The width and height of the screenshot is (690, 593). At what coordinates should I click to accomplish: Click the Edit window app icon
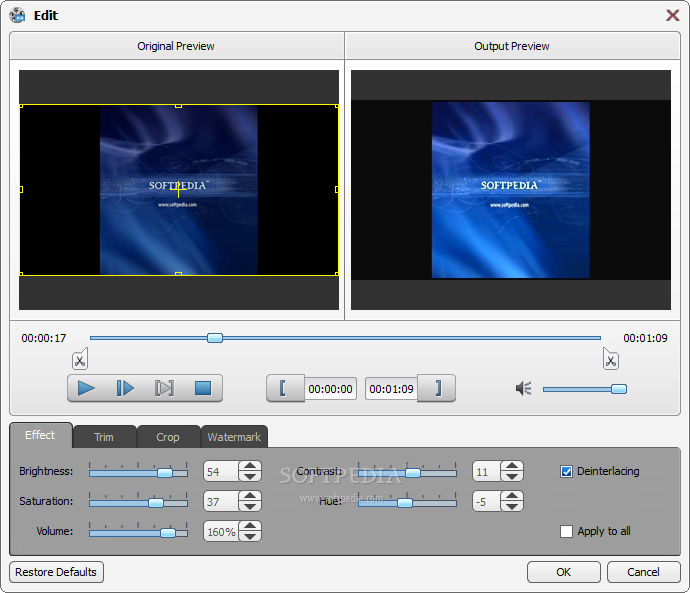(x=18, y=15)
